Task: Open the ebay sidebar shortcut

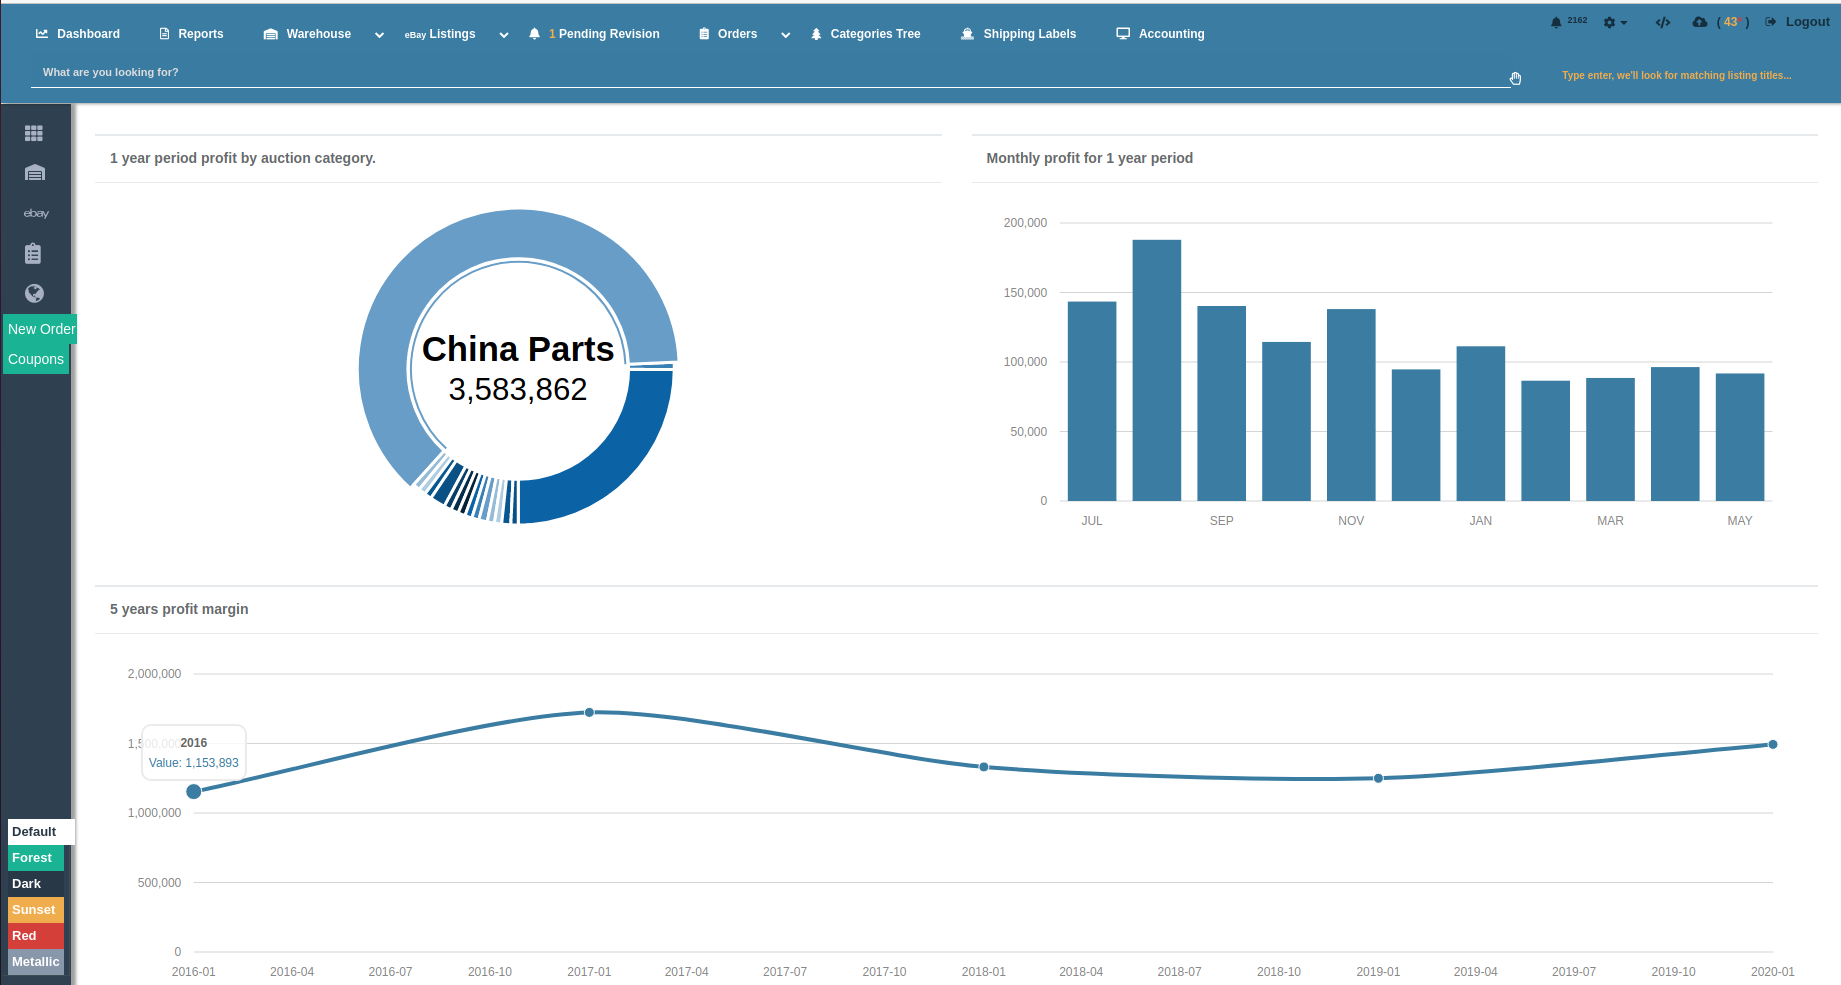Action: [x=36, y=213]
